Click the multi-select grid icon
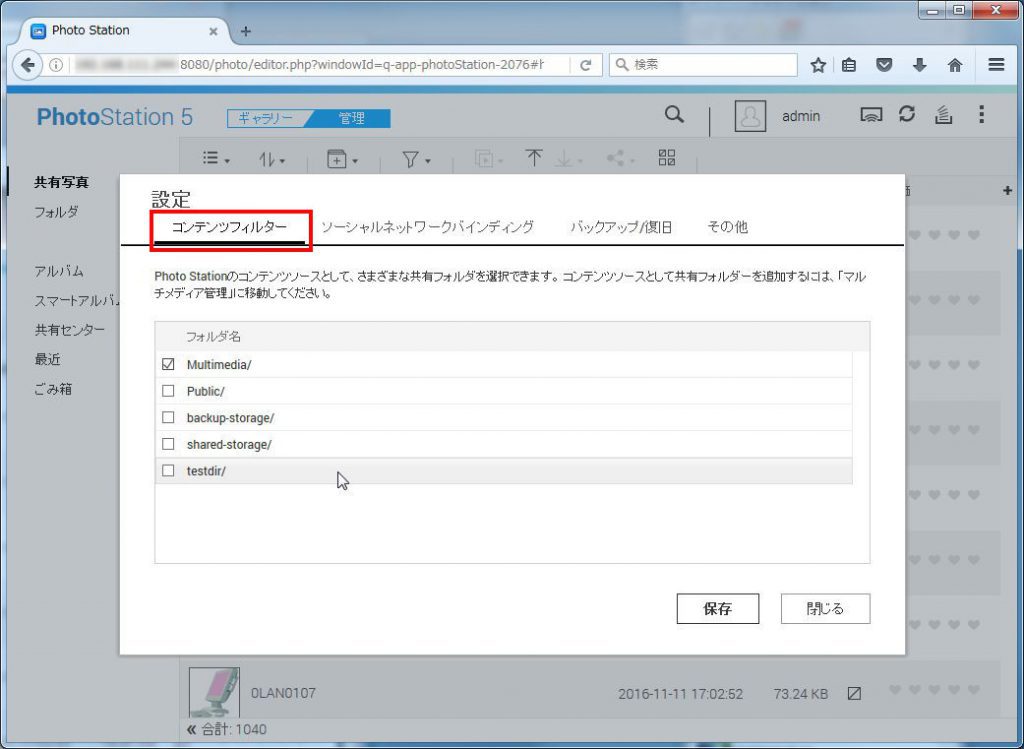Screen dimensions: 1024x749 click(x=667, y=157)
